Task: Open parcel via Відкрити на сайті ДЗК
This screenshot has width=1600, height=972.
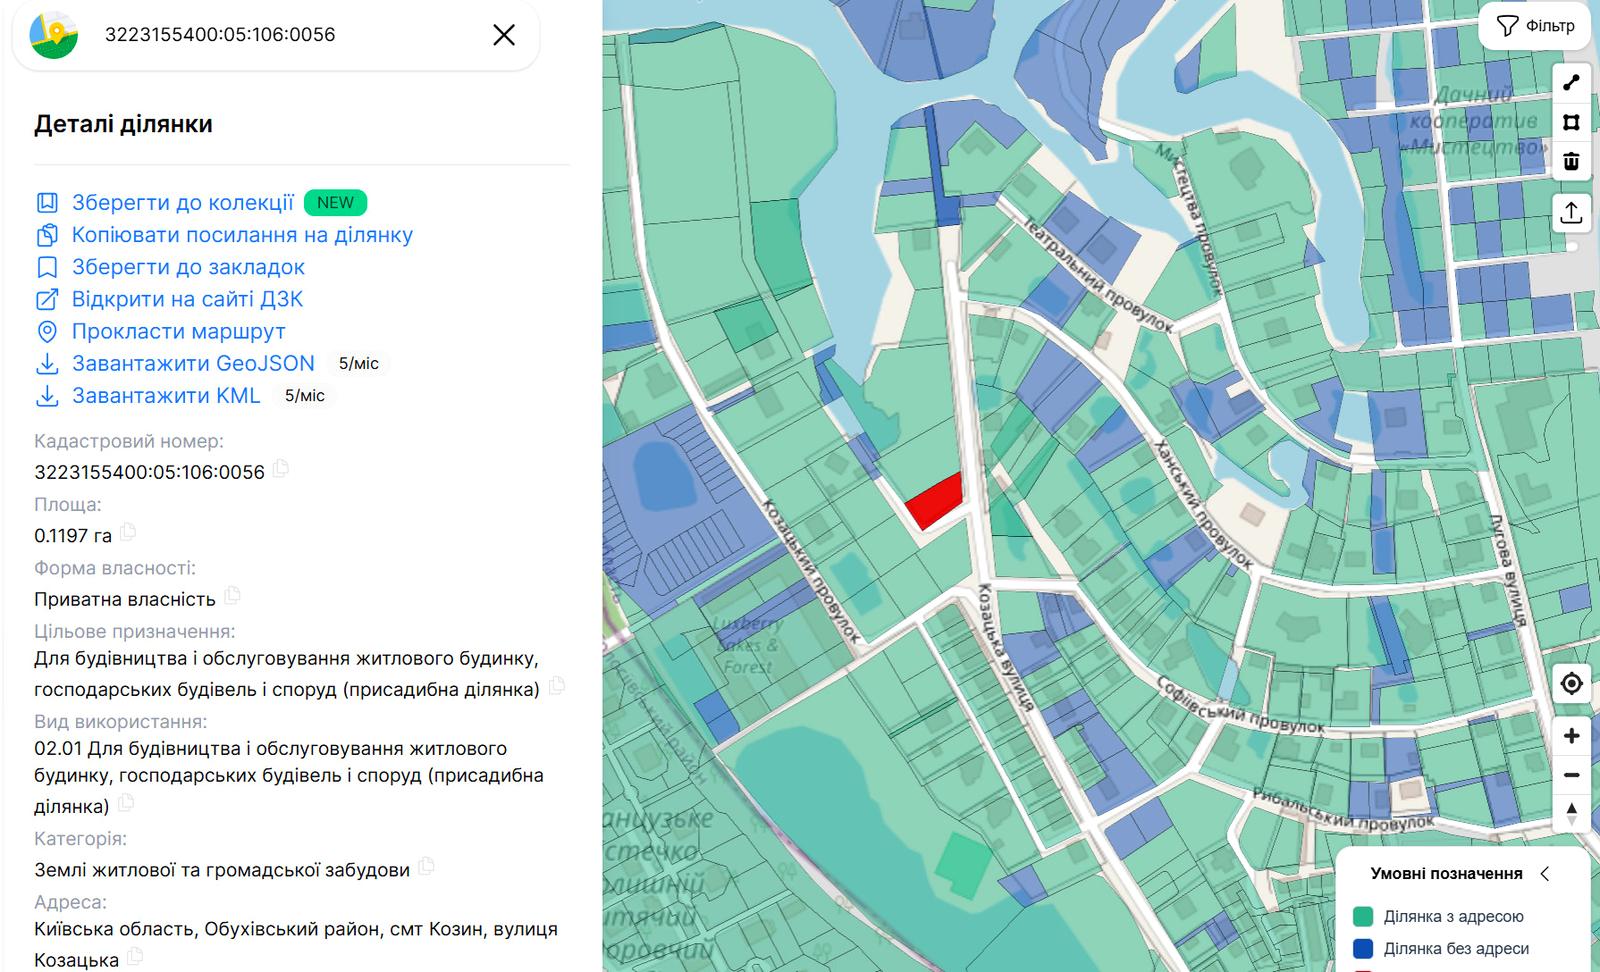Action: click(x=187, y=299)
